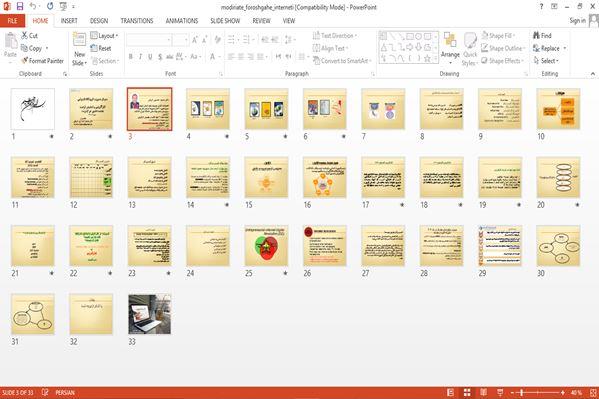Expand the Shape Fill dropdown
The height and width of the screenshot is (399, 599).
coord(498,36)
